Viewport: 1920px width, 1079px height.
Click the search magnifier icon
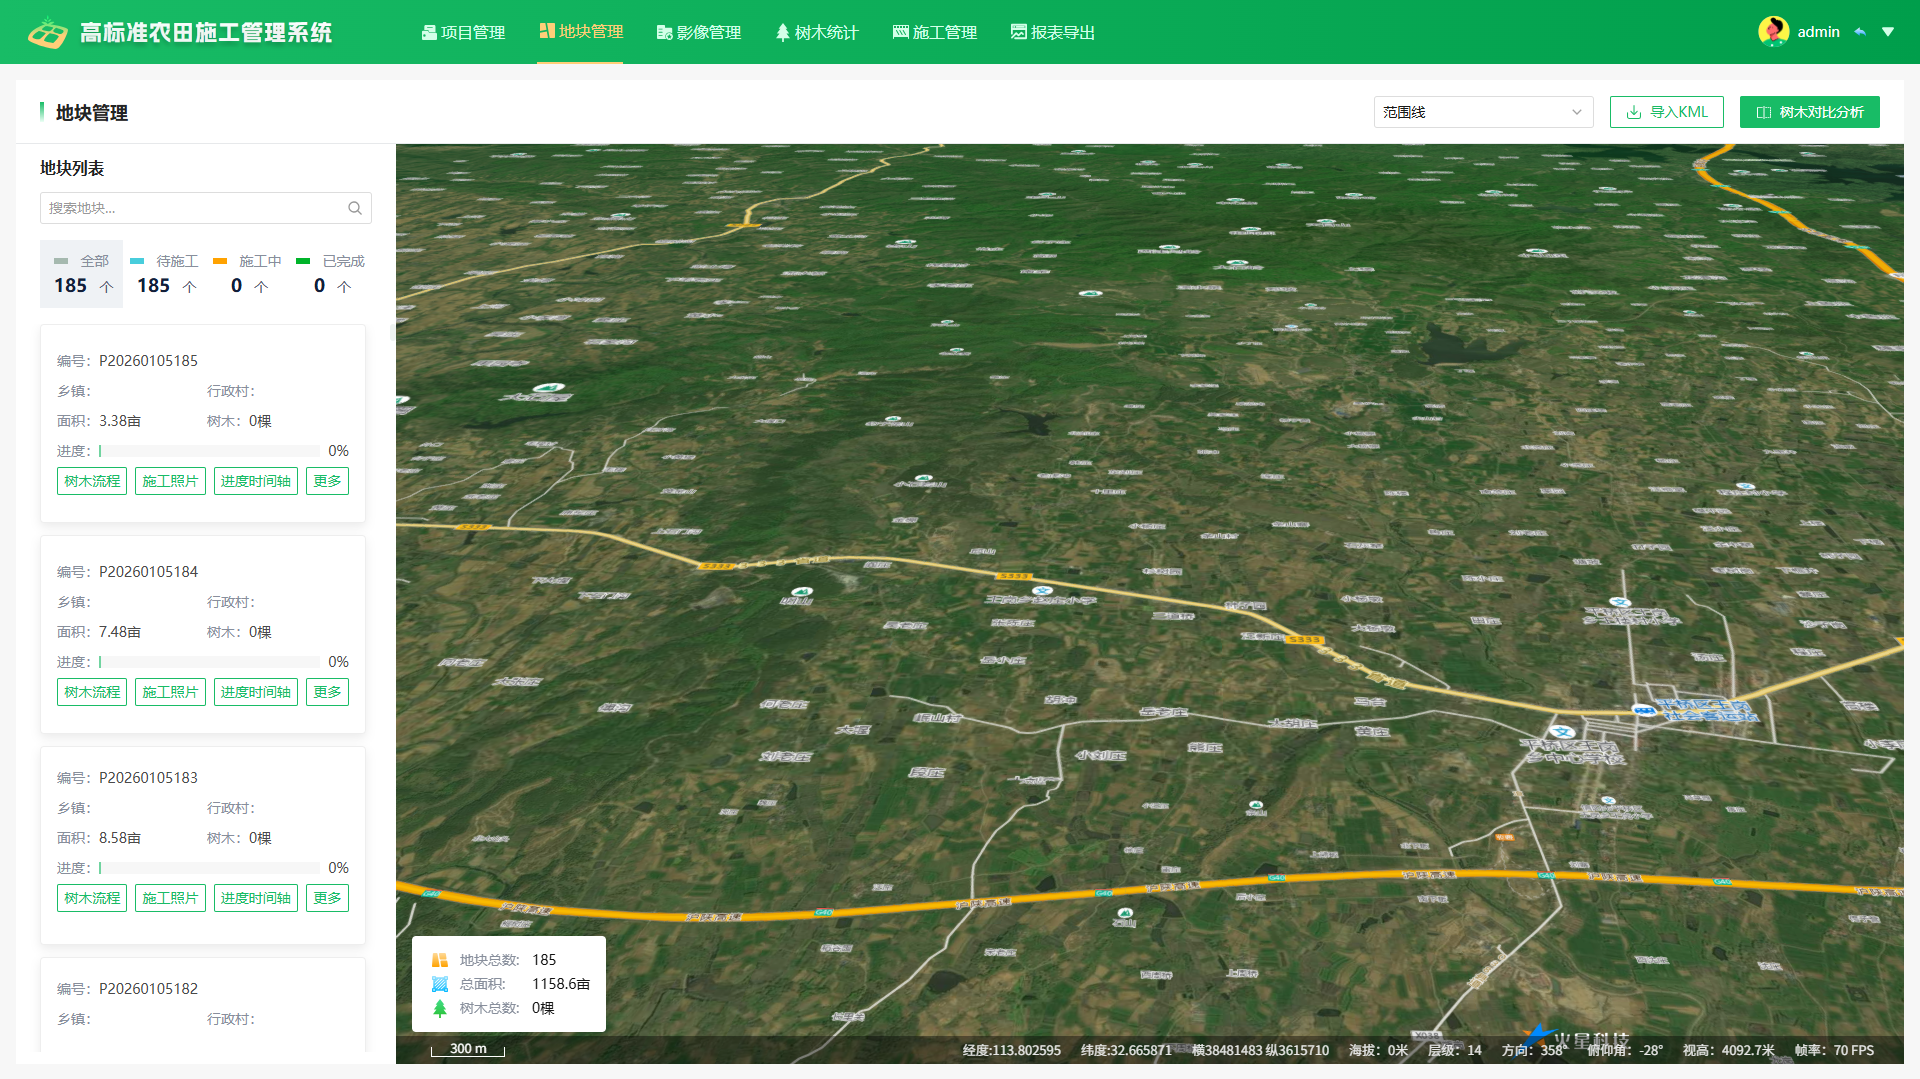coord(355,208)
